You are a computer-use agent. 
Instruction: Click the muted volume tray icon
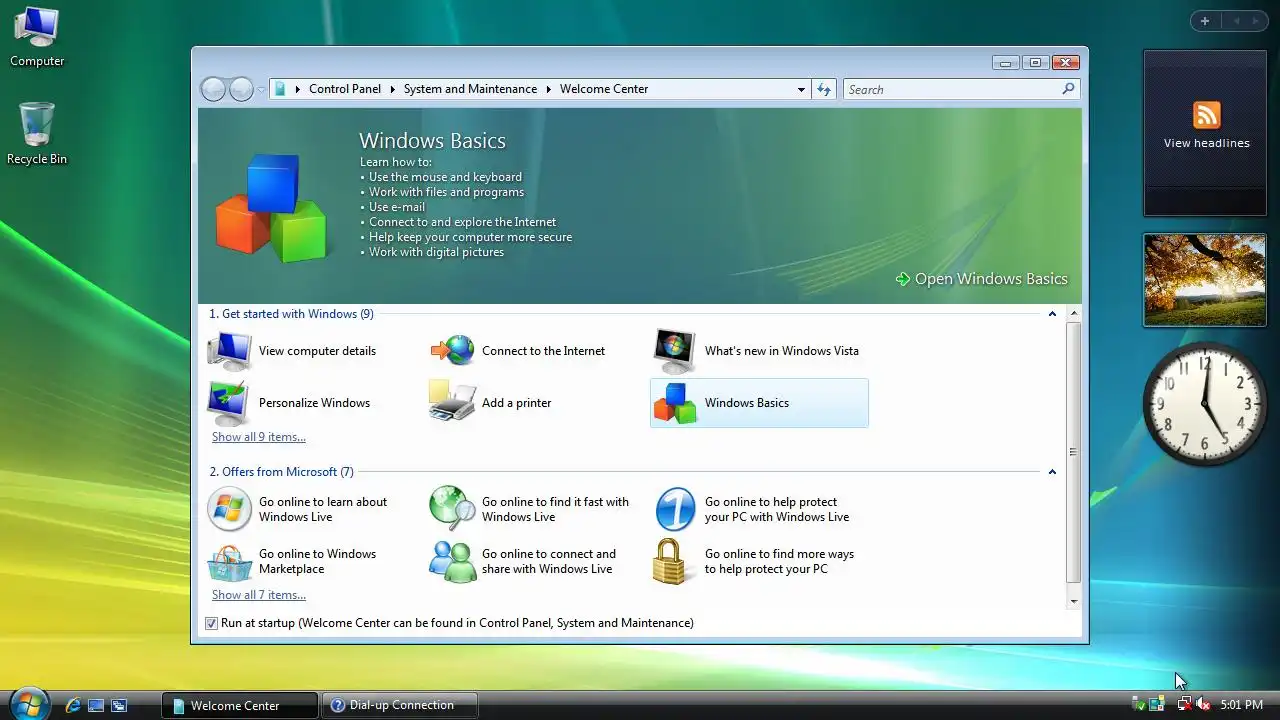pyautogui.click(x=1204, y=705)
